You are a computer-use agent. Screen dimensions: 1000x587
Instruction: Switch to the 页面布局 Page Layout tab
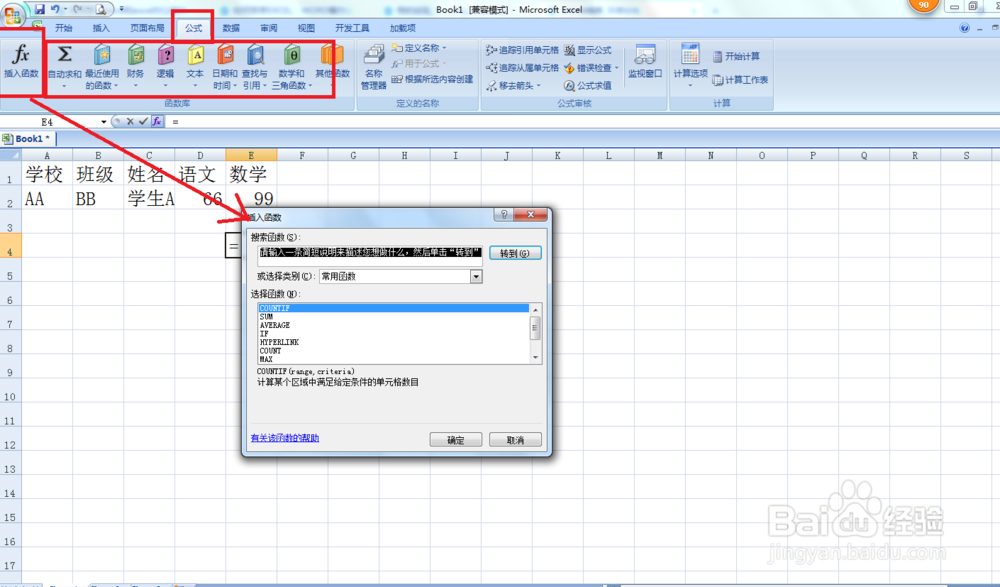(147, 28)
